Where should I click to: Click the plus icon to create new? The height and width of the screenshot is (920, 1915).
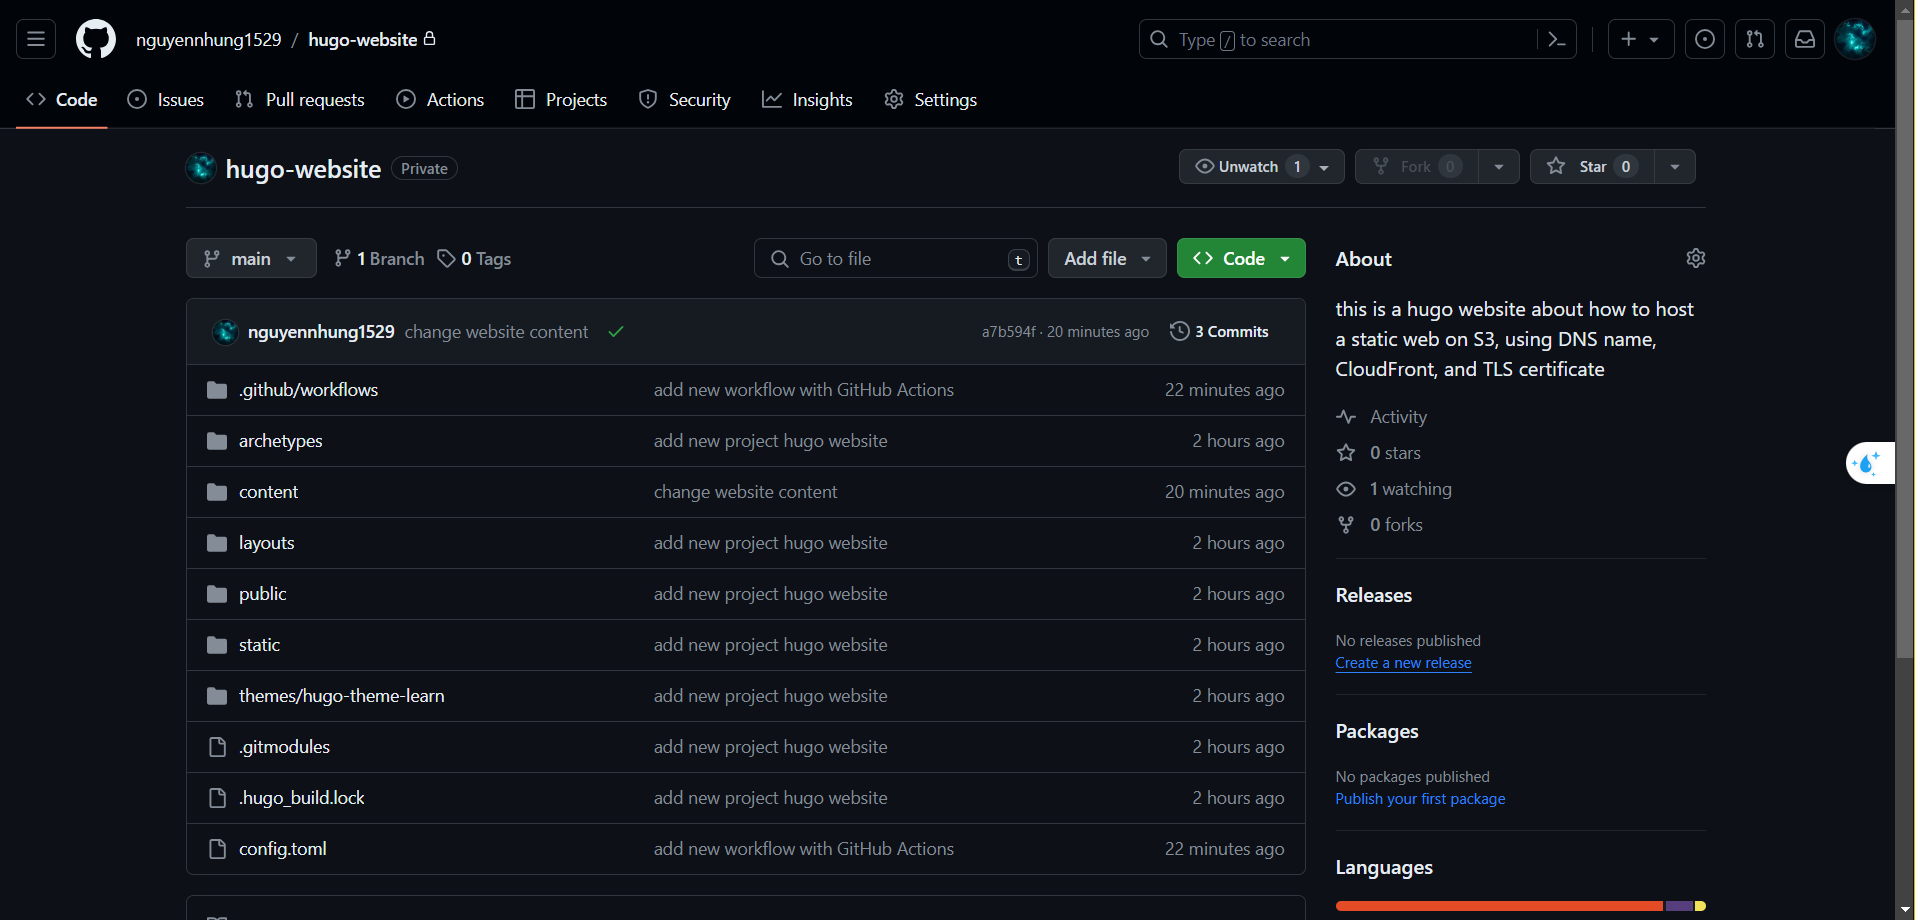point(1629,39)
